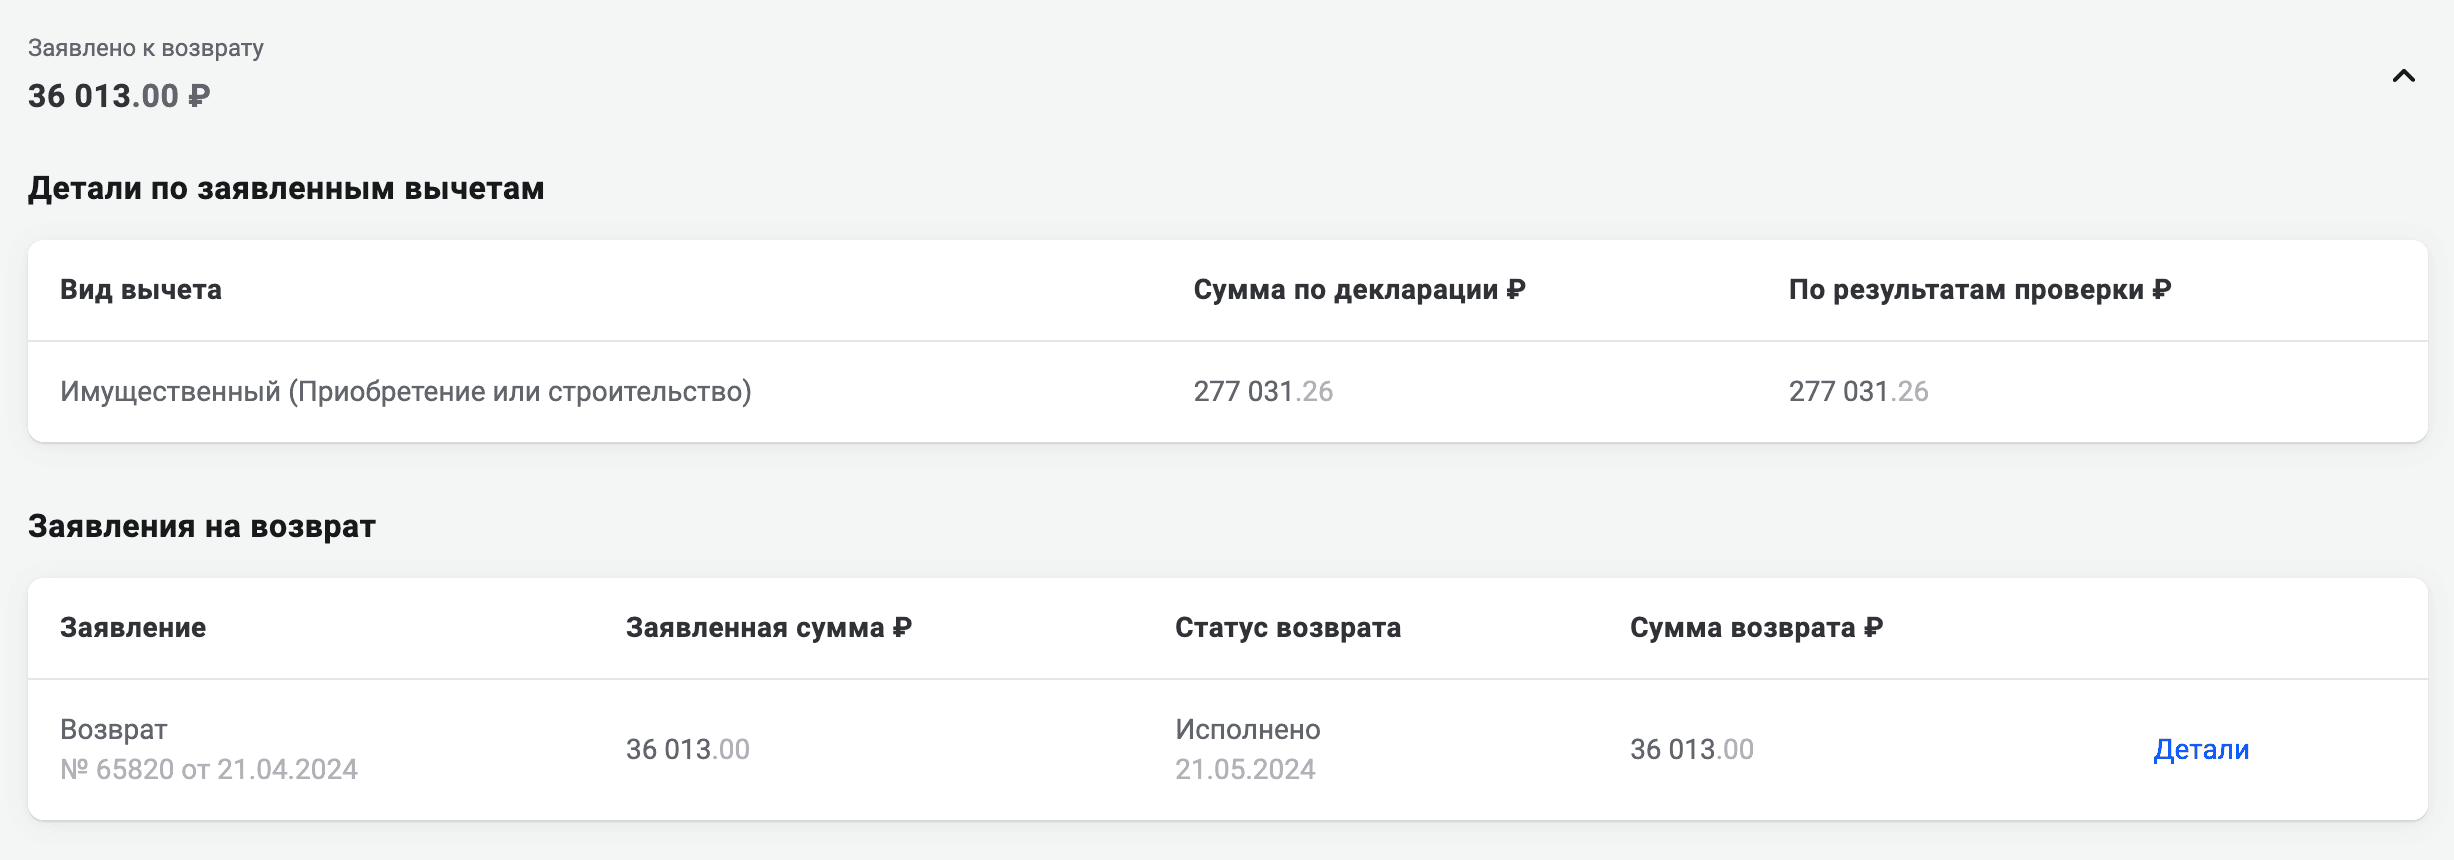Click application number 65820 от 21.04.2024
The image size is (2454, 860).
[209, 770]
